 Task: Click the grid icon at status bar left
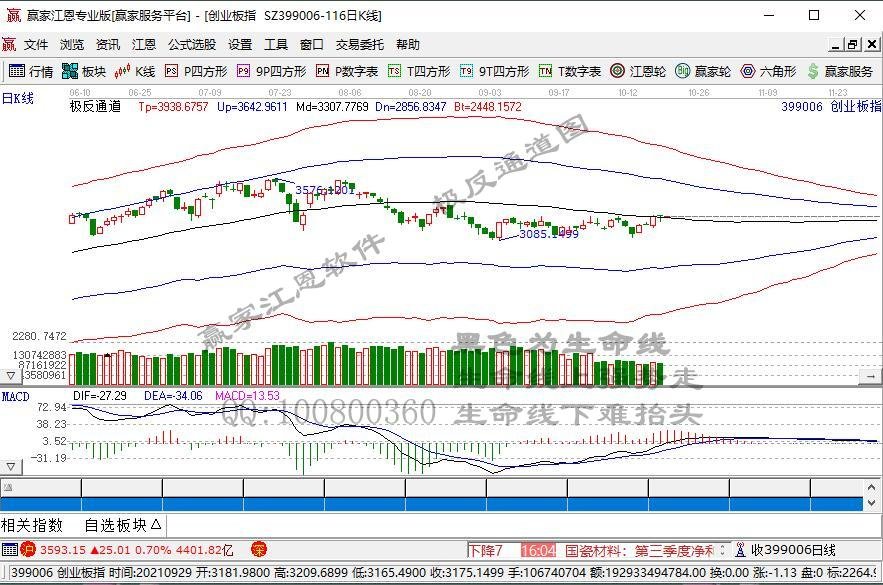click(10, 549)
